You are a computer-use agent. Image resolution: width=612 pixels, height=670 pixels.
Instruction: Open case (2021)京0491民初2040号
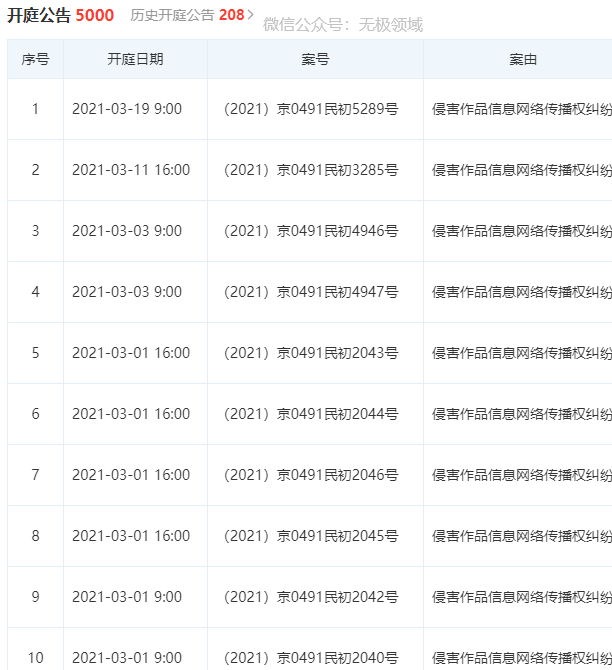(x=311, y=657)
